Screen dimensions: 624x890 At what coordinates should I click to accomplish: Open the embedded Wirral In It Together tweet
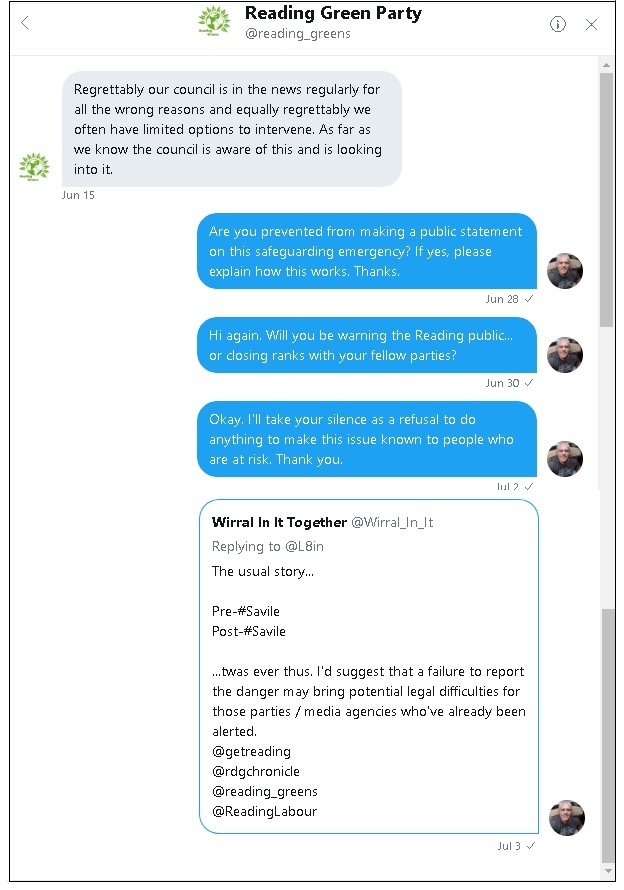click(x=370, y=670)
